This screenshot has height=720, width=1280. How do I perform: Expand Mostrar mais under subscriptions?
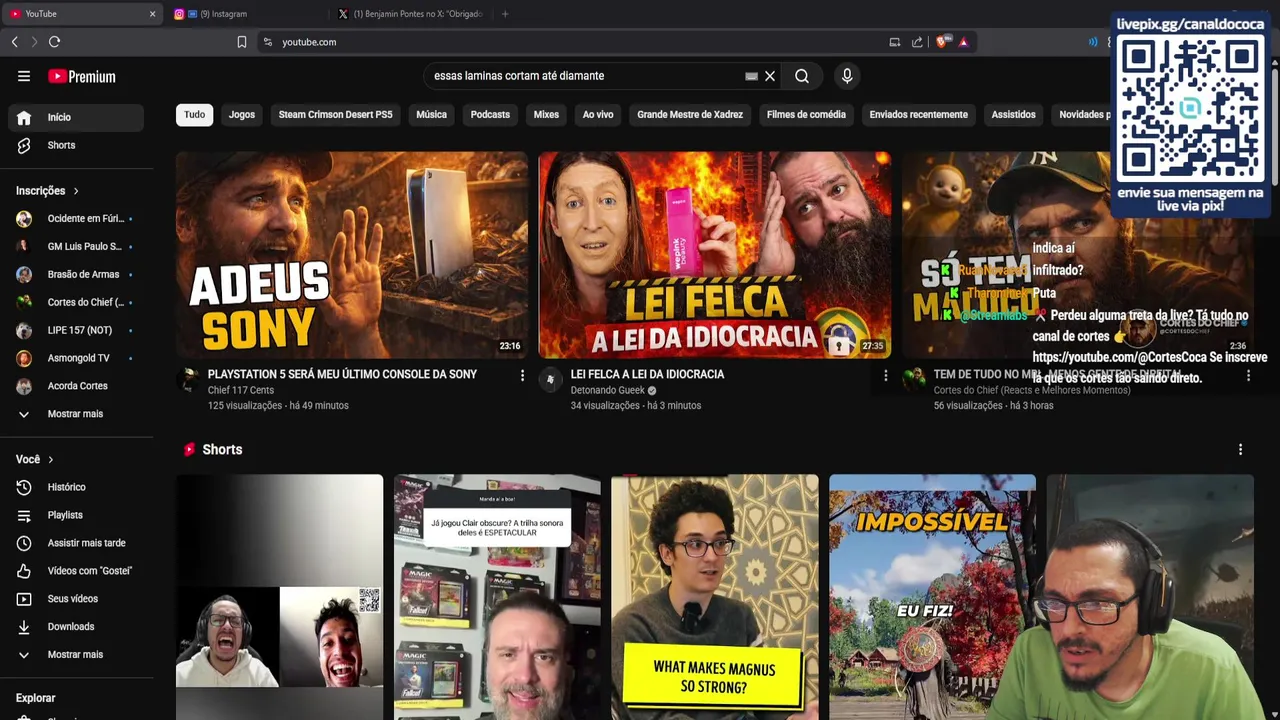click(76, 414)
